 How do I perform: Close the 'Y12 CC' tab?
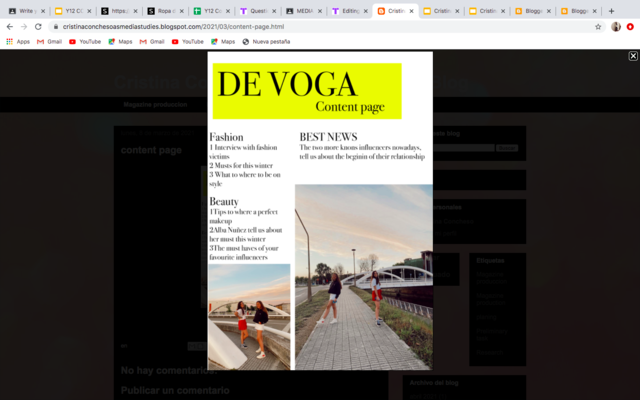point(89,11)
